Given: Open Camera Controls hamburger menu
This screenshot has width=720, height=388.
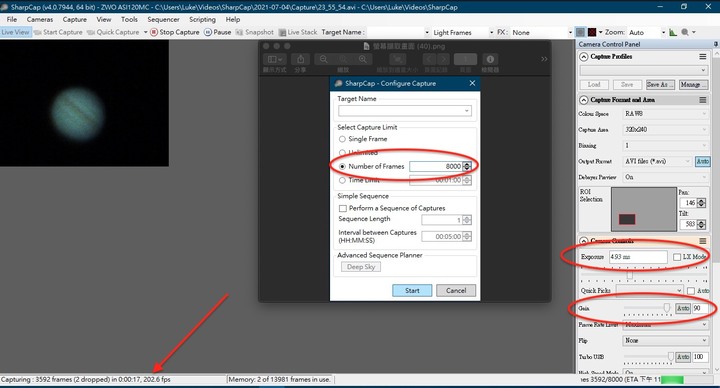Looking at the screenshot, I should point(703,241).
